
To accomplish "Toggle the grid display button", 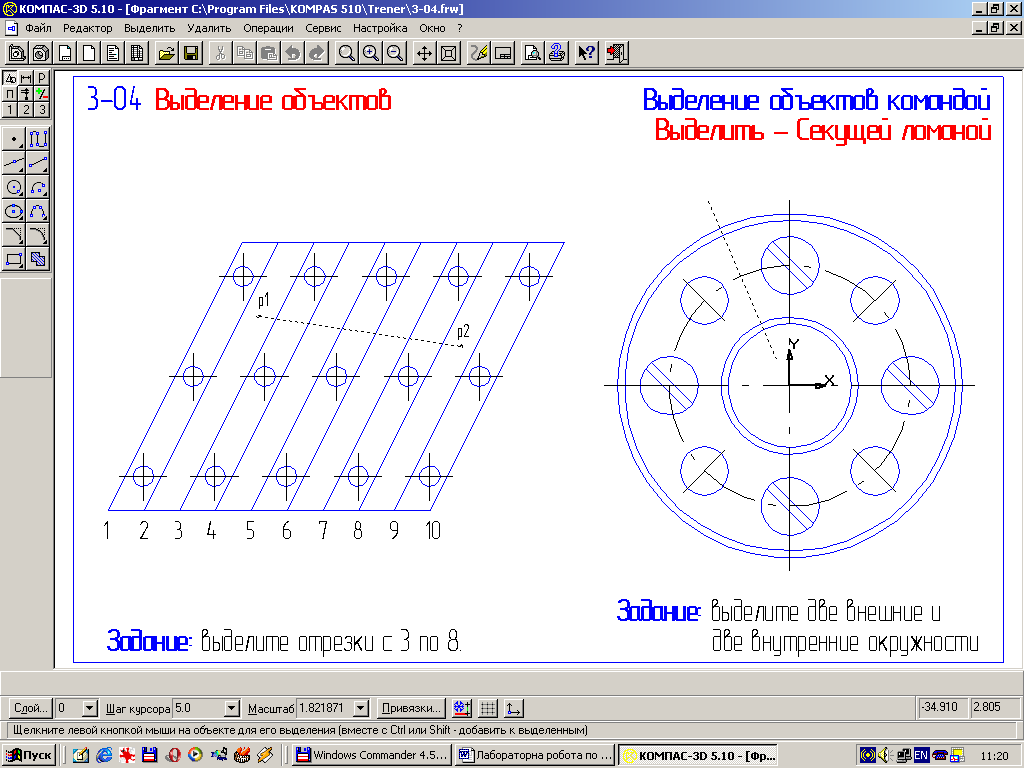I will pos(488,708).
